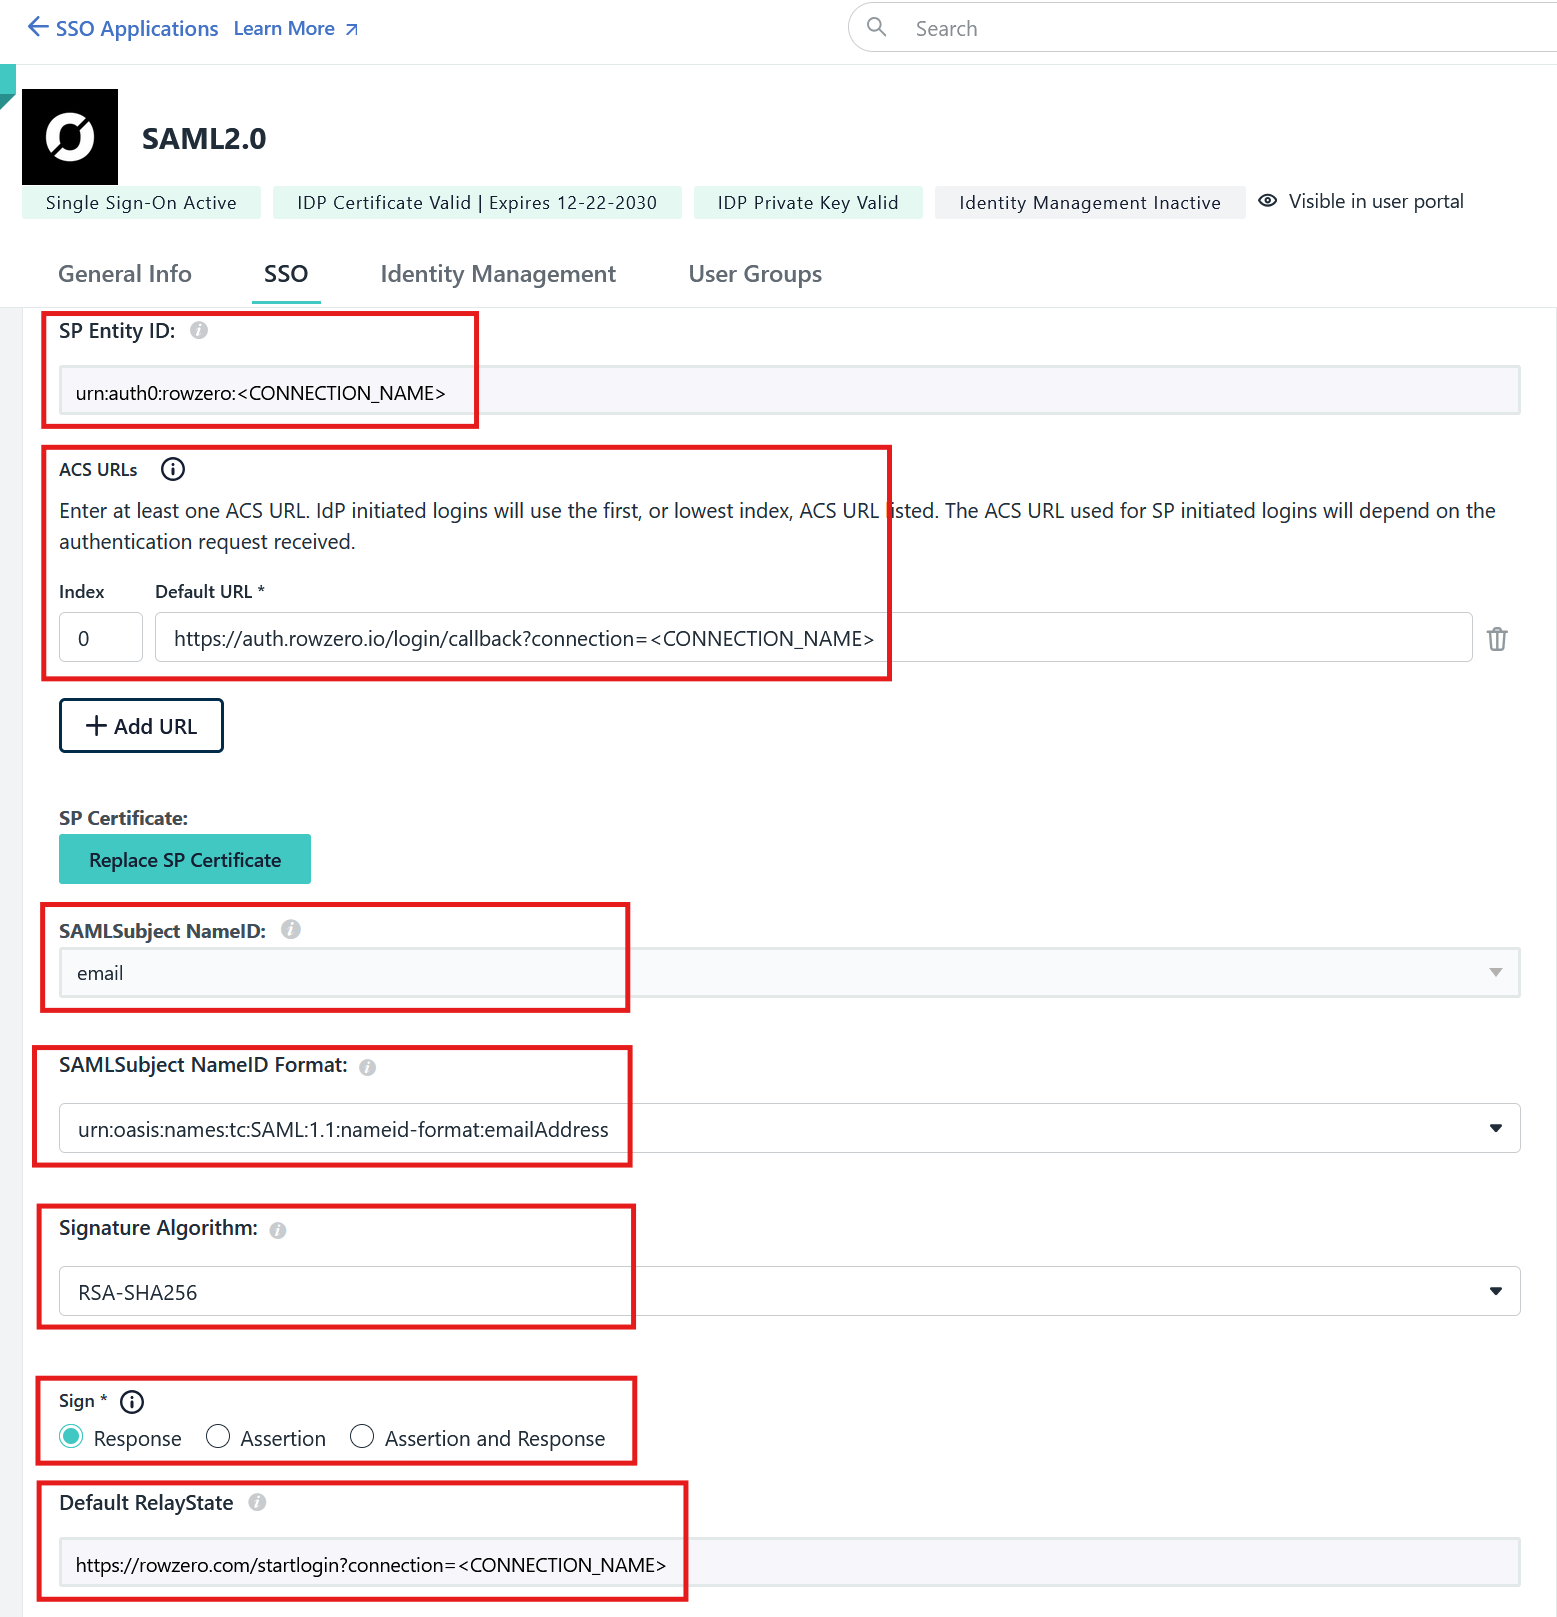Click the Default RelayState info icon
The width and height of the screenshot is (1557, 1617).
(257, 1502)
